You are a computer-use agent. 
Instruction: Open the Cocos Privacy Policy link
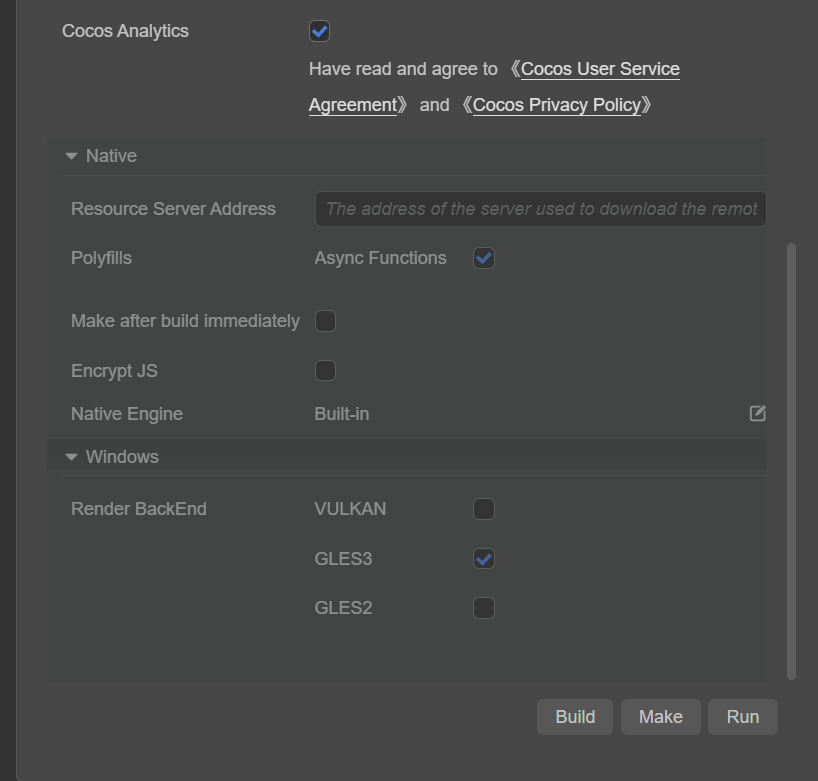[x=556, y=105]
